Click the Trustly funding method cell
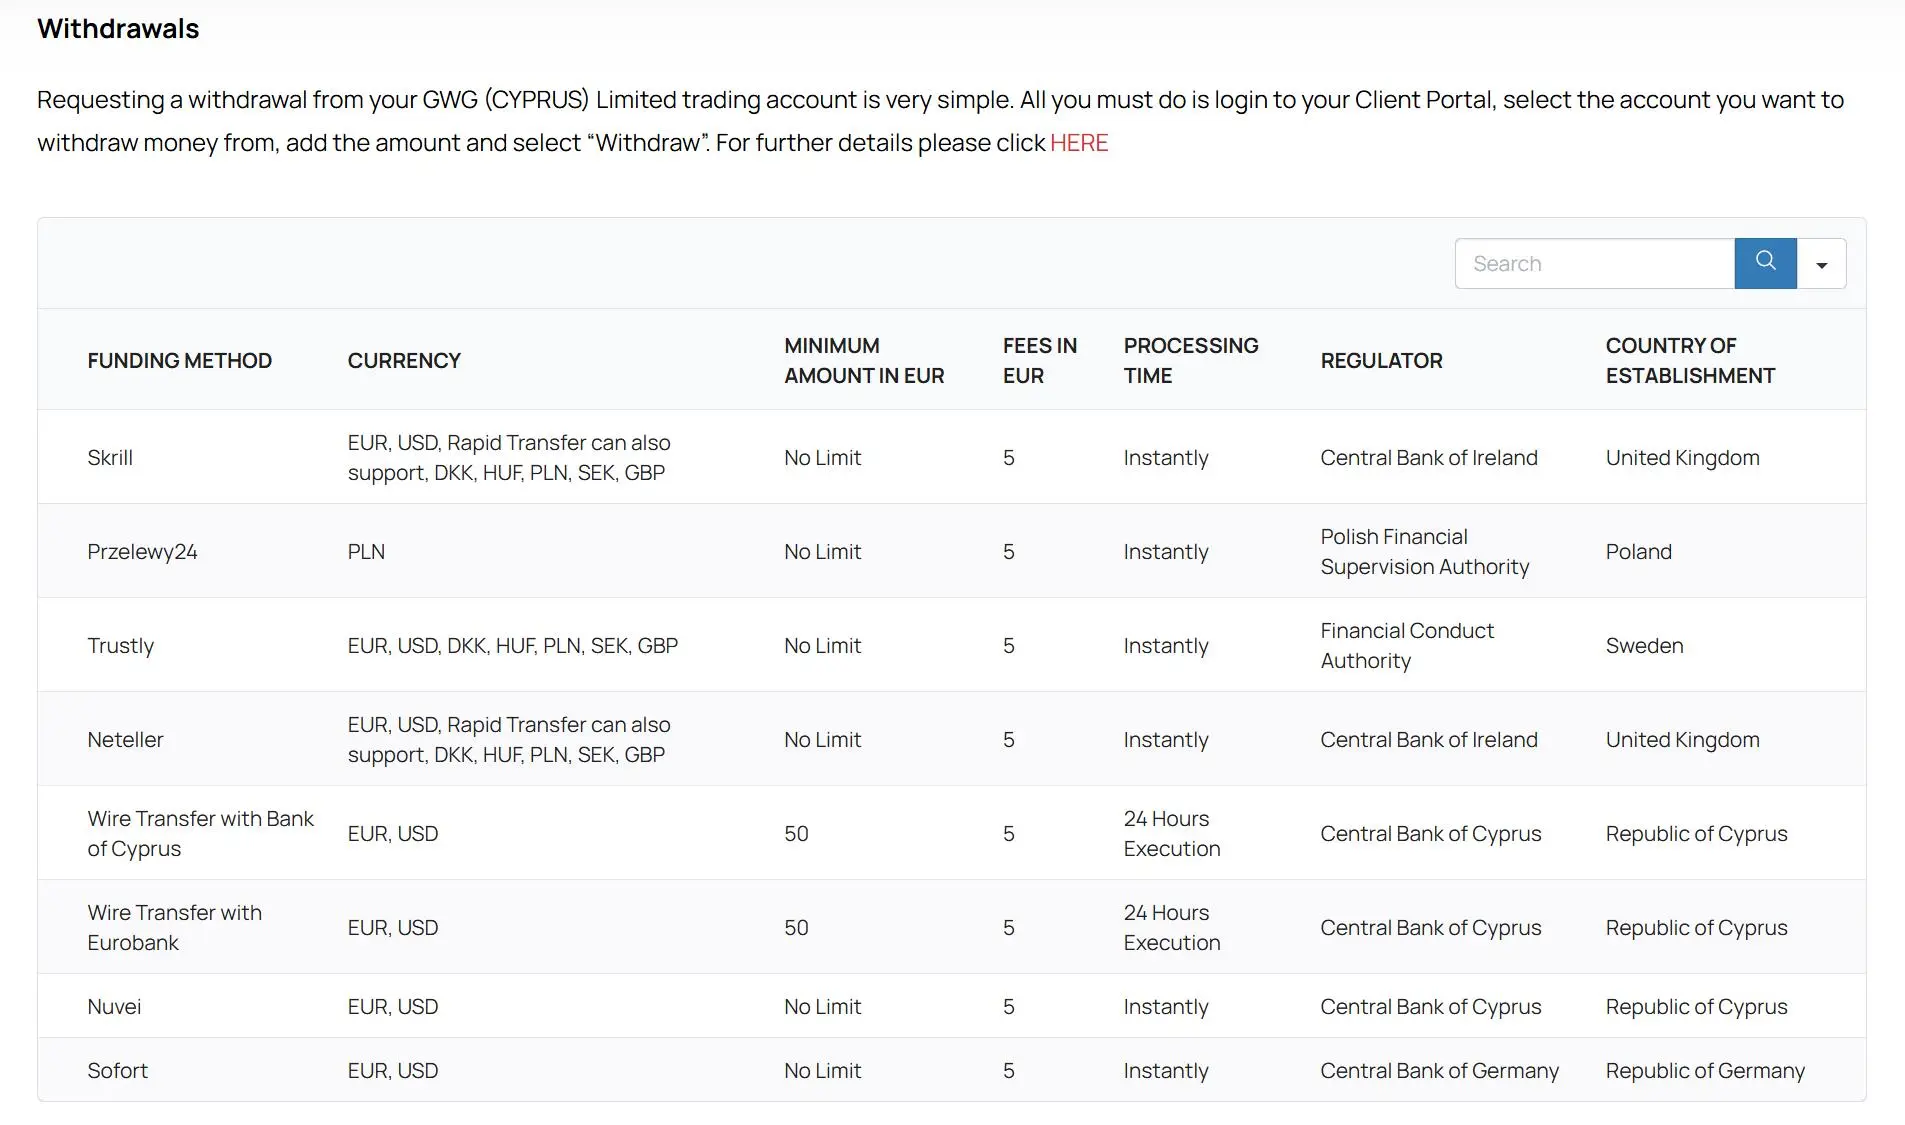1905x1125 pixels. point(121,645)
